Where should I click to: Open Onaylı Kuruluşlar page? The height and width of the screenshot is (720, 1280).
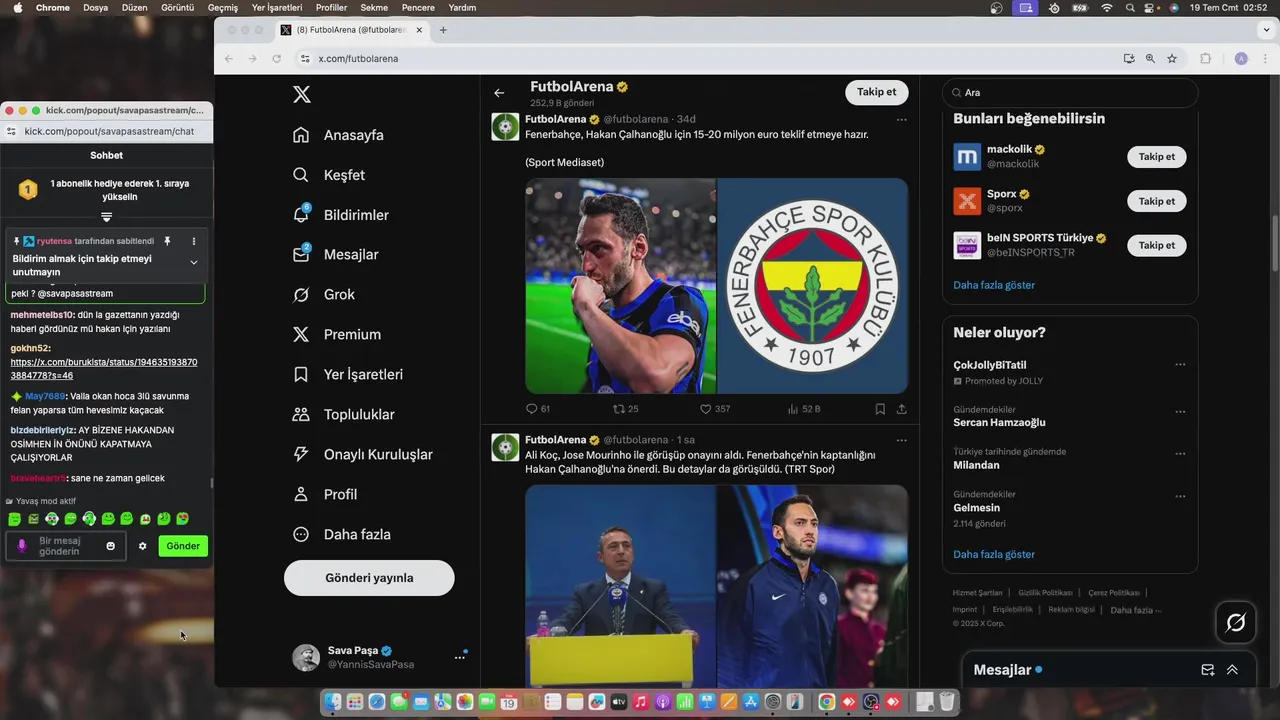[362, 455]
